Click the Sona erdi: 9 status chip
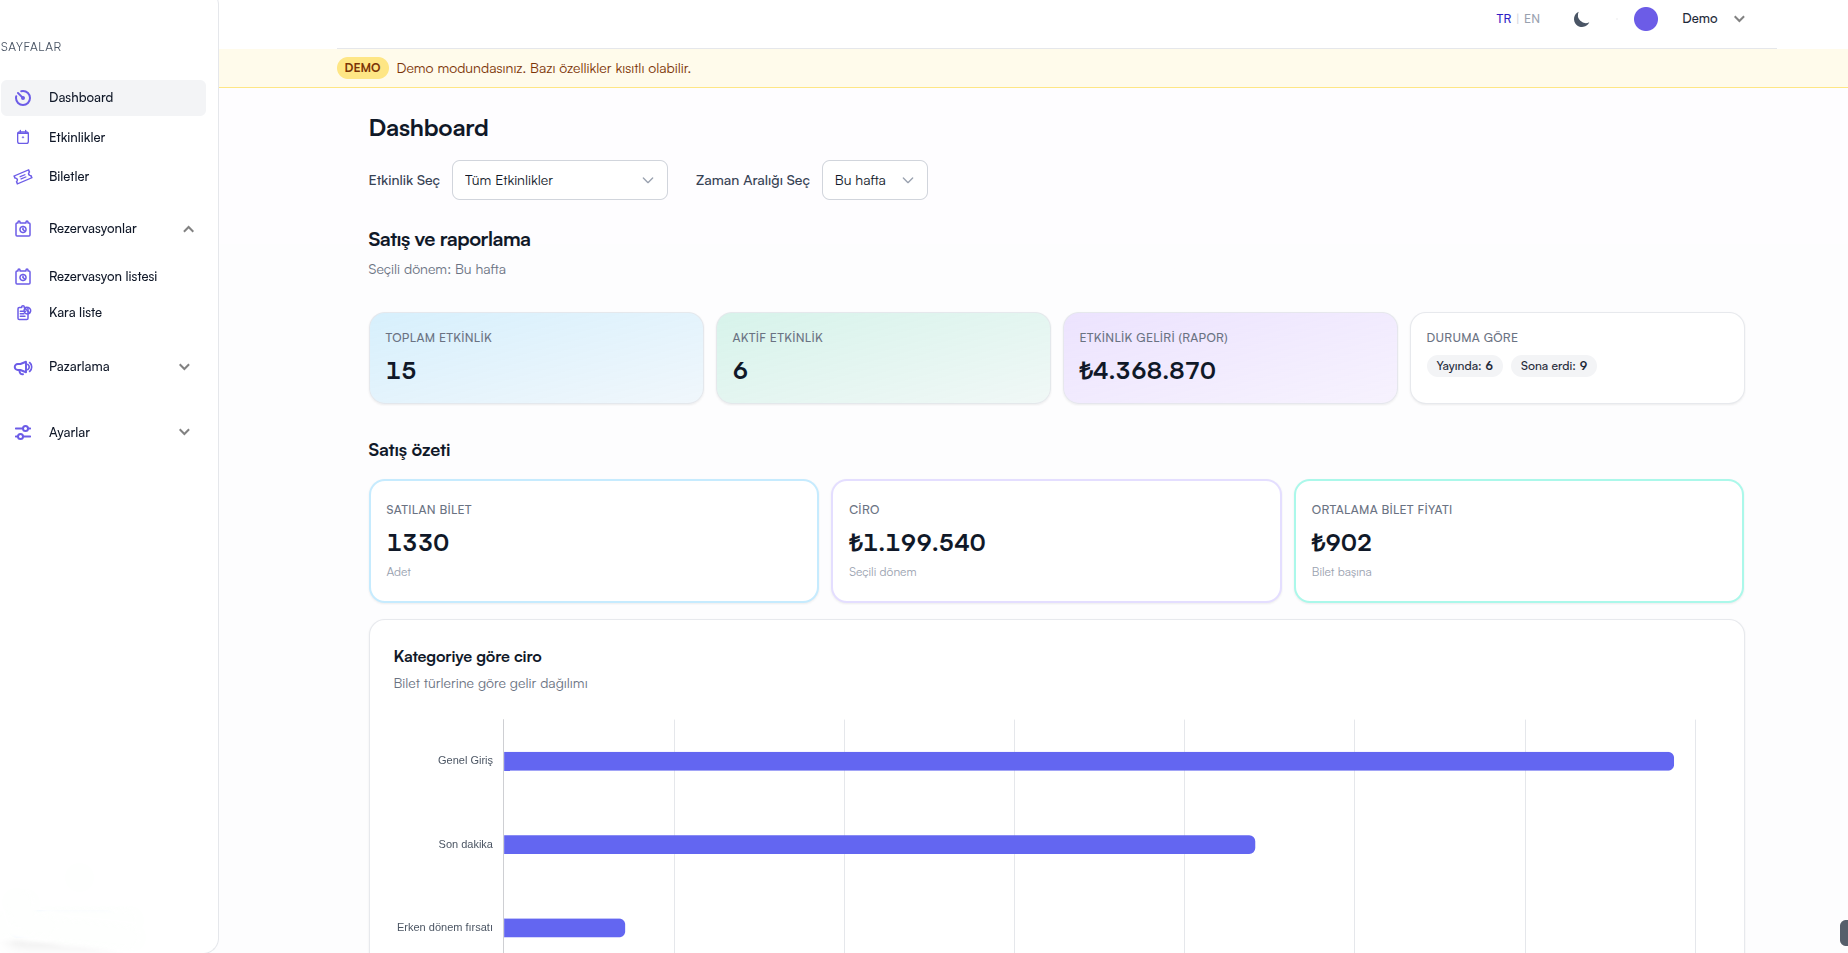 pos(1553,366)
